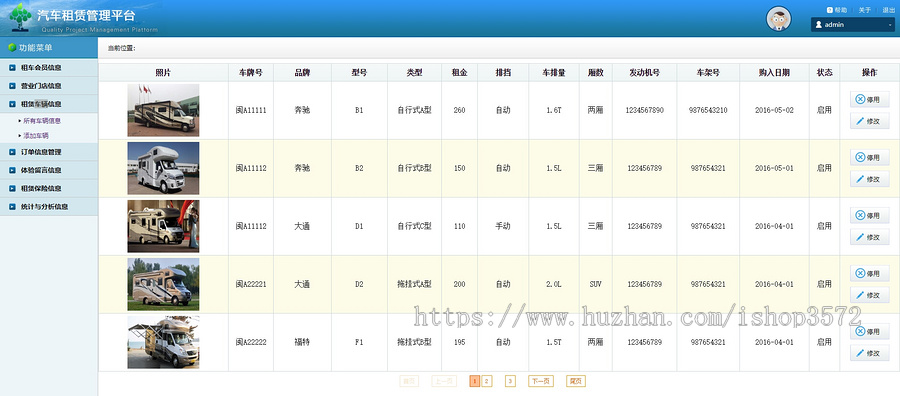The height and width of the screenshot is (396, 900).
Task: Click the admin cartoon avatar
Action: pos(778,19)
